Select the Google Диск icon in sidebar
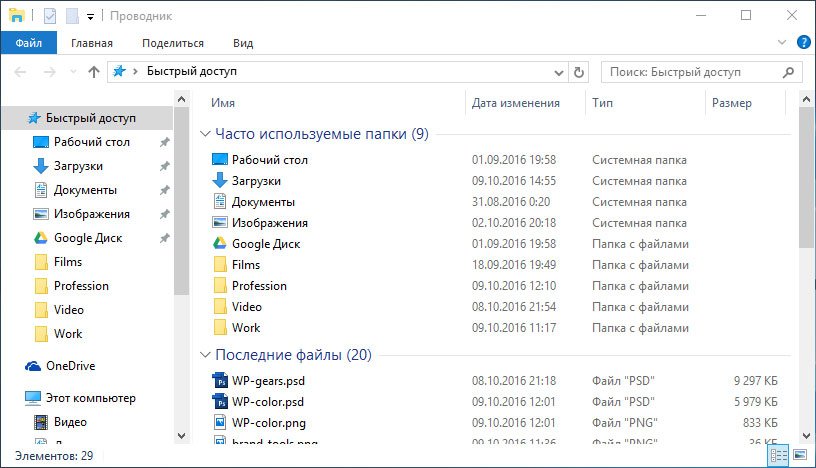This screenshot has height=468, width=816. point(41,238)
